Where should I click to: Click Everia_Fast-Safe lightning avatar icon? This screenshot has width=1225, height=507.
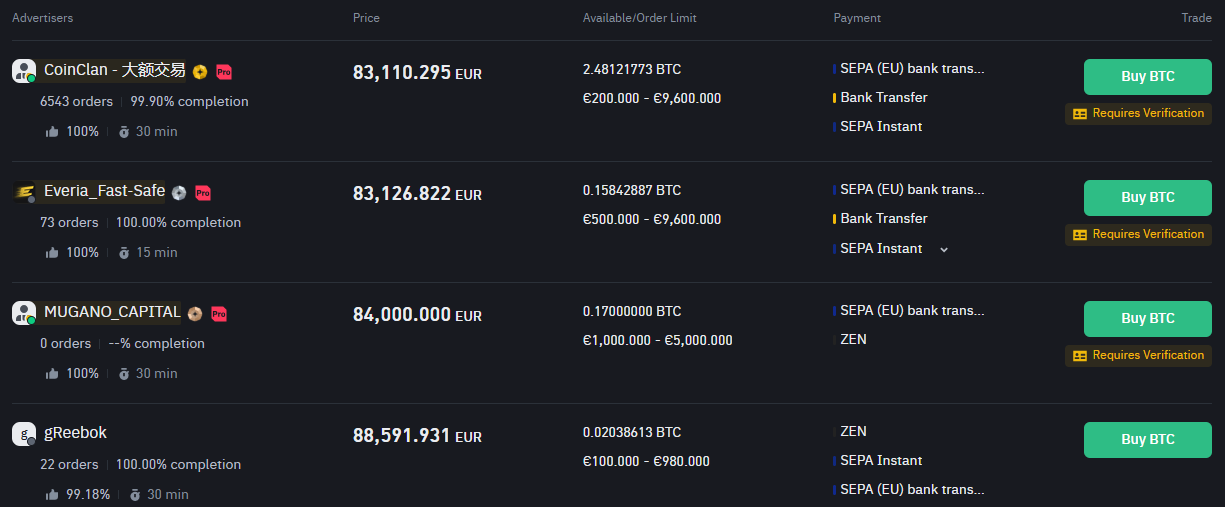pos(24,192)
